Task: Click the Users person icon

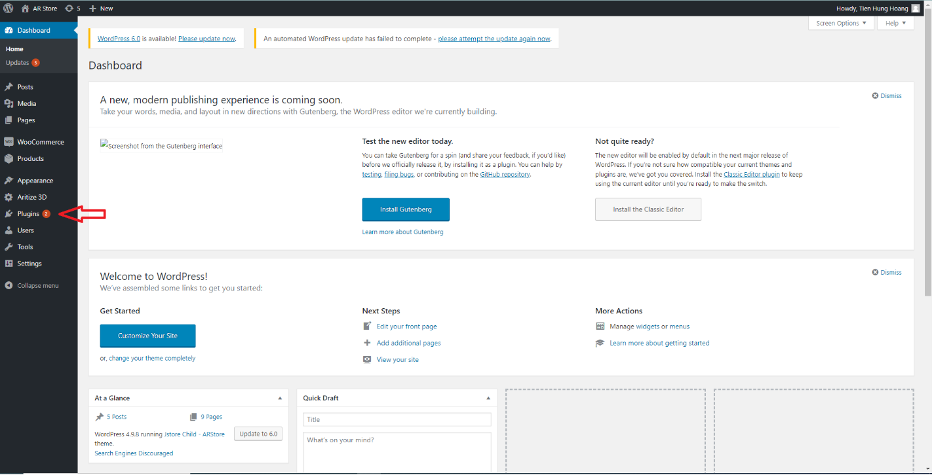Action: click(8, 231)
